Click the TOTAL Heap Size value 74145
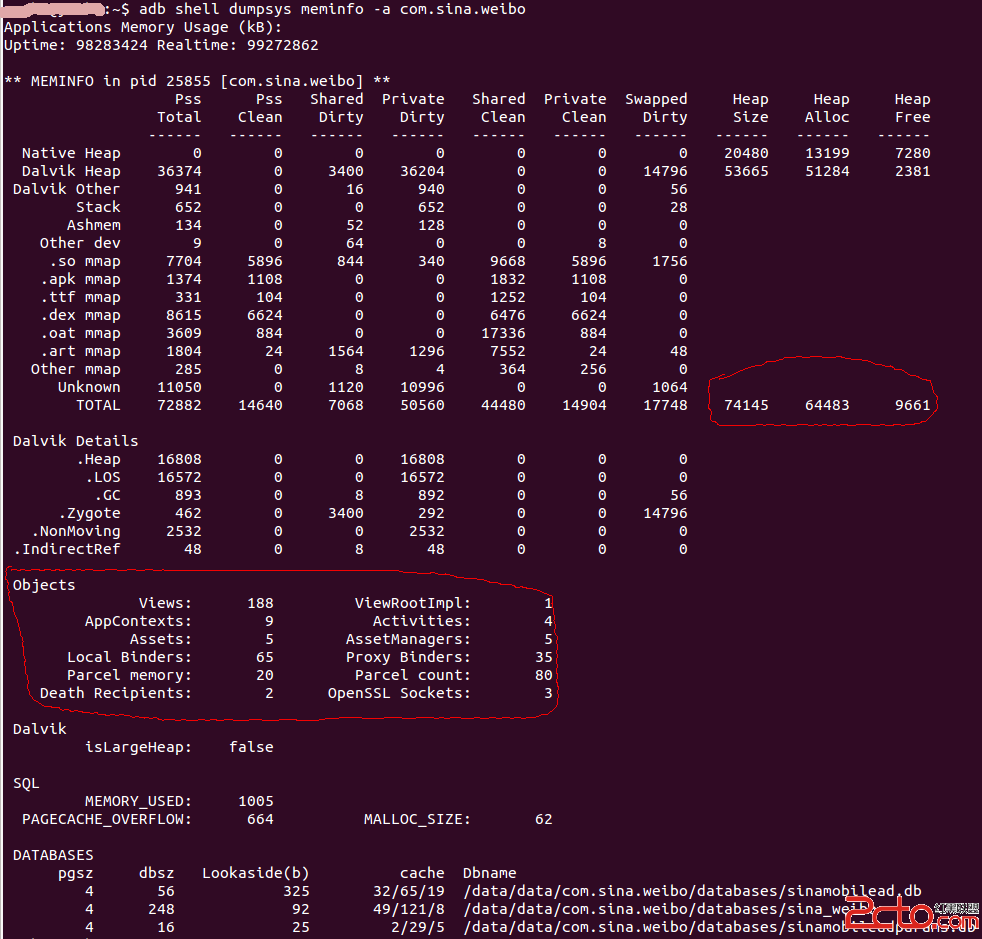The width and height of the screenshot is (982, 939). tap(746, 406)
